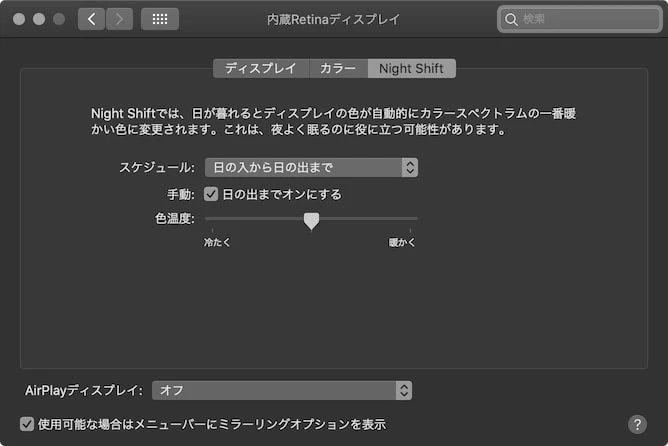Open the AirPlayディスプレイ dropdown
668x446 pixels.
[282, 390]
